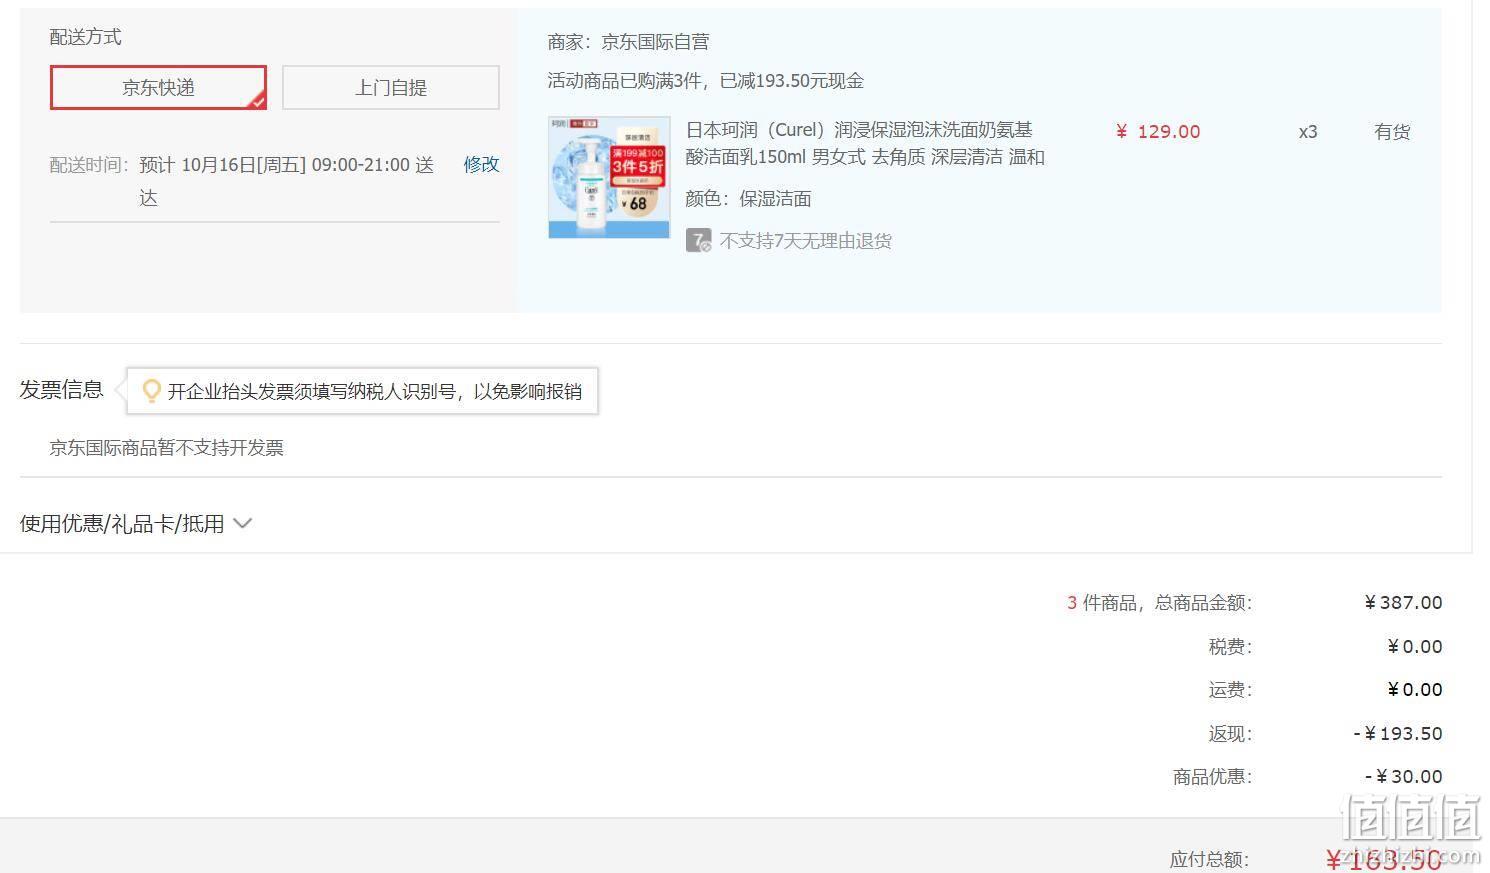Open the Curel cleanser product thumbnail
The height and width of the screenshot is (873, 1490).
click(609, 178)
